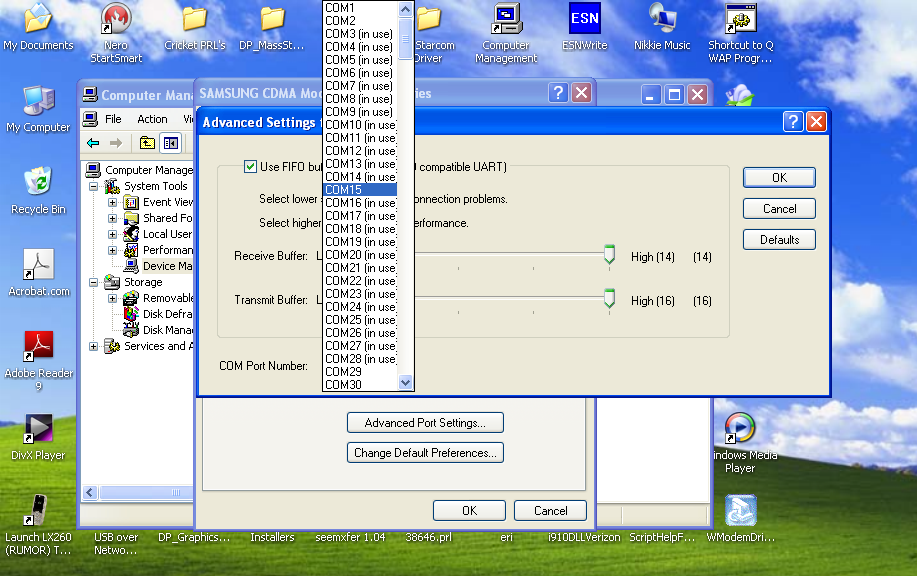Open WModemDri desktop icon
The image size is (917, 576).
pyautogui.click(x=740, y=519)
